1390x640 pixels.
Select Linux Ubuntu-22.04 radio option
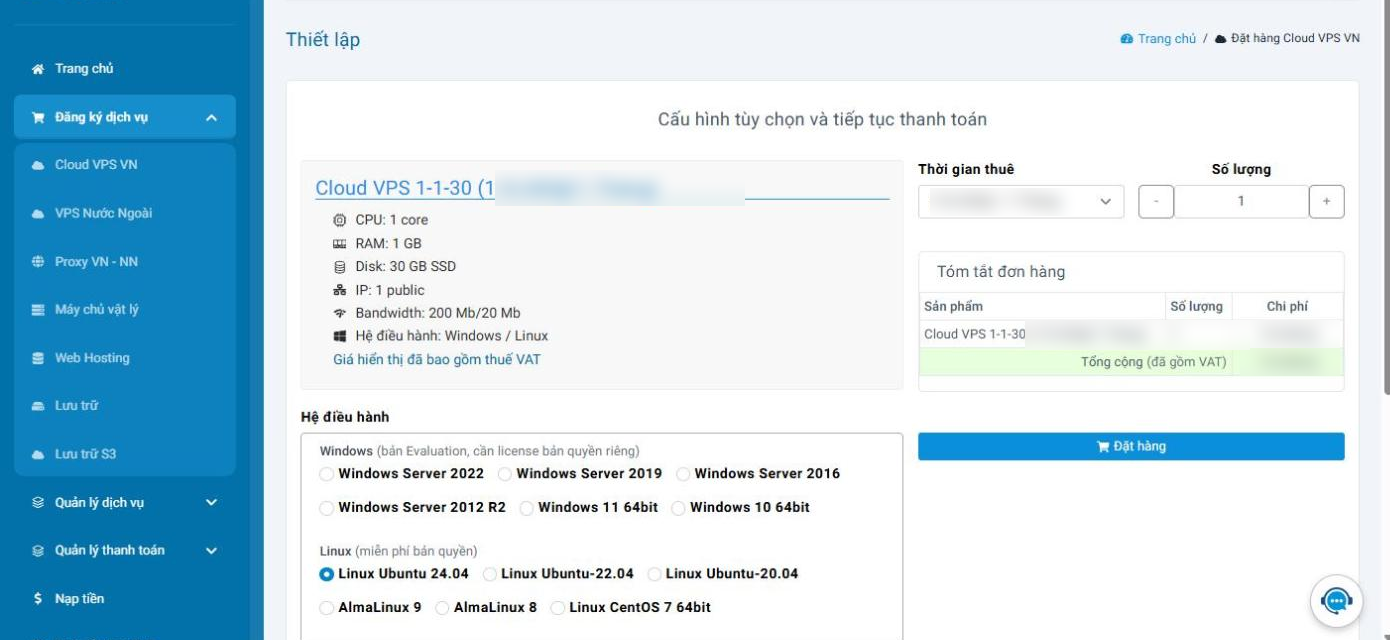click(490, 574)
